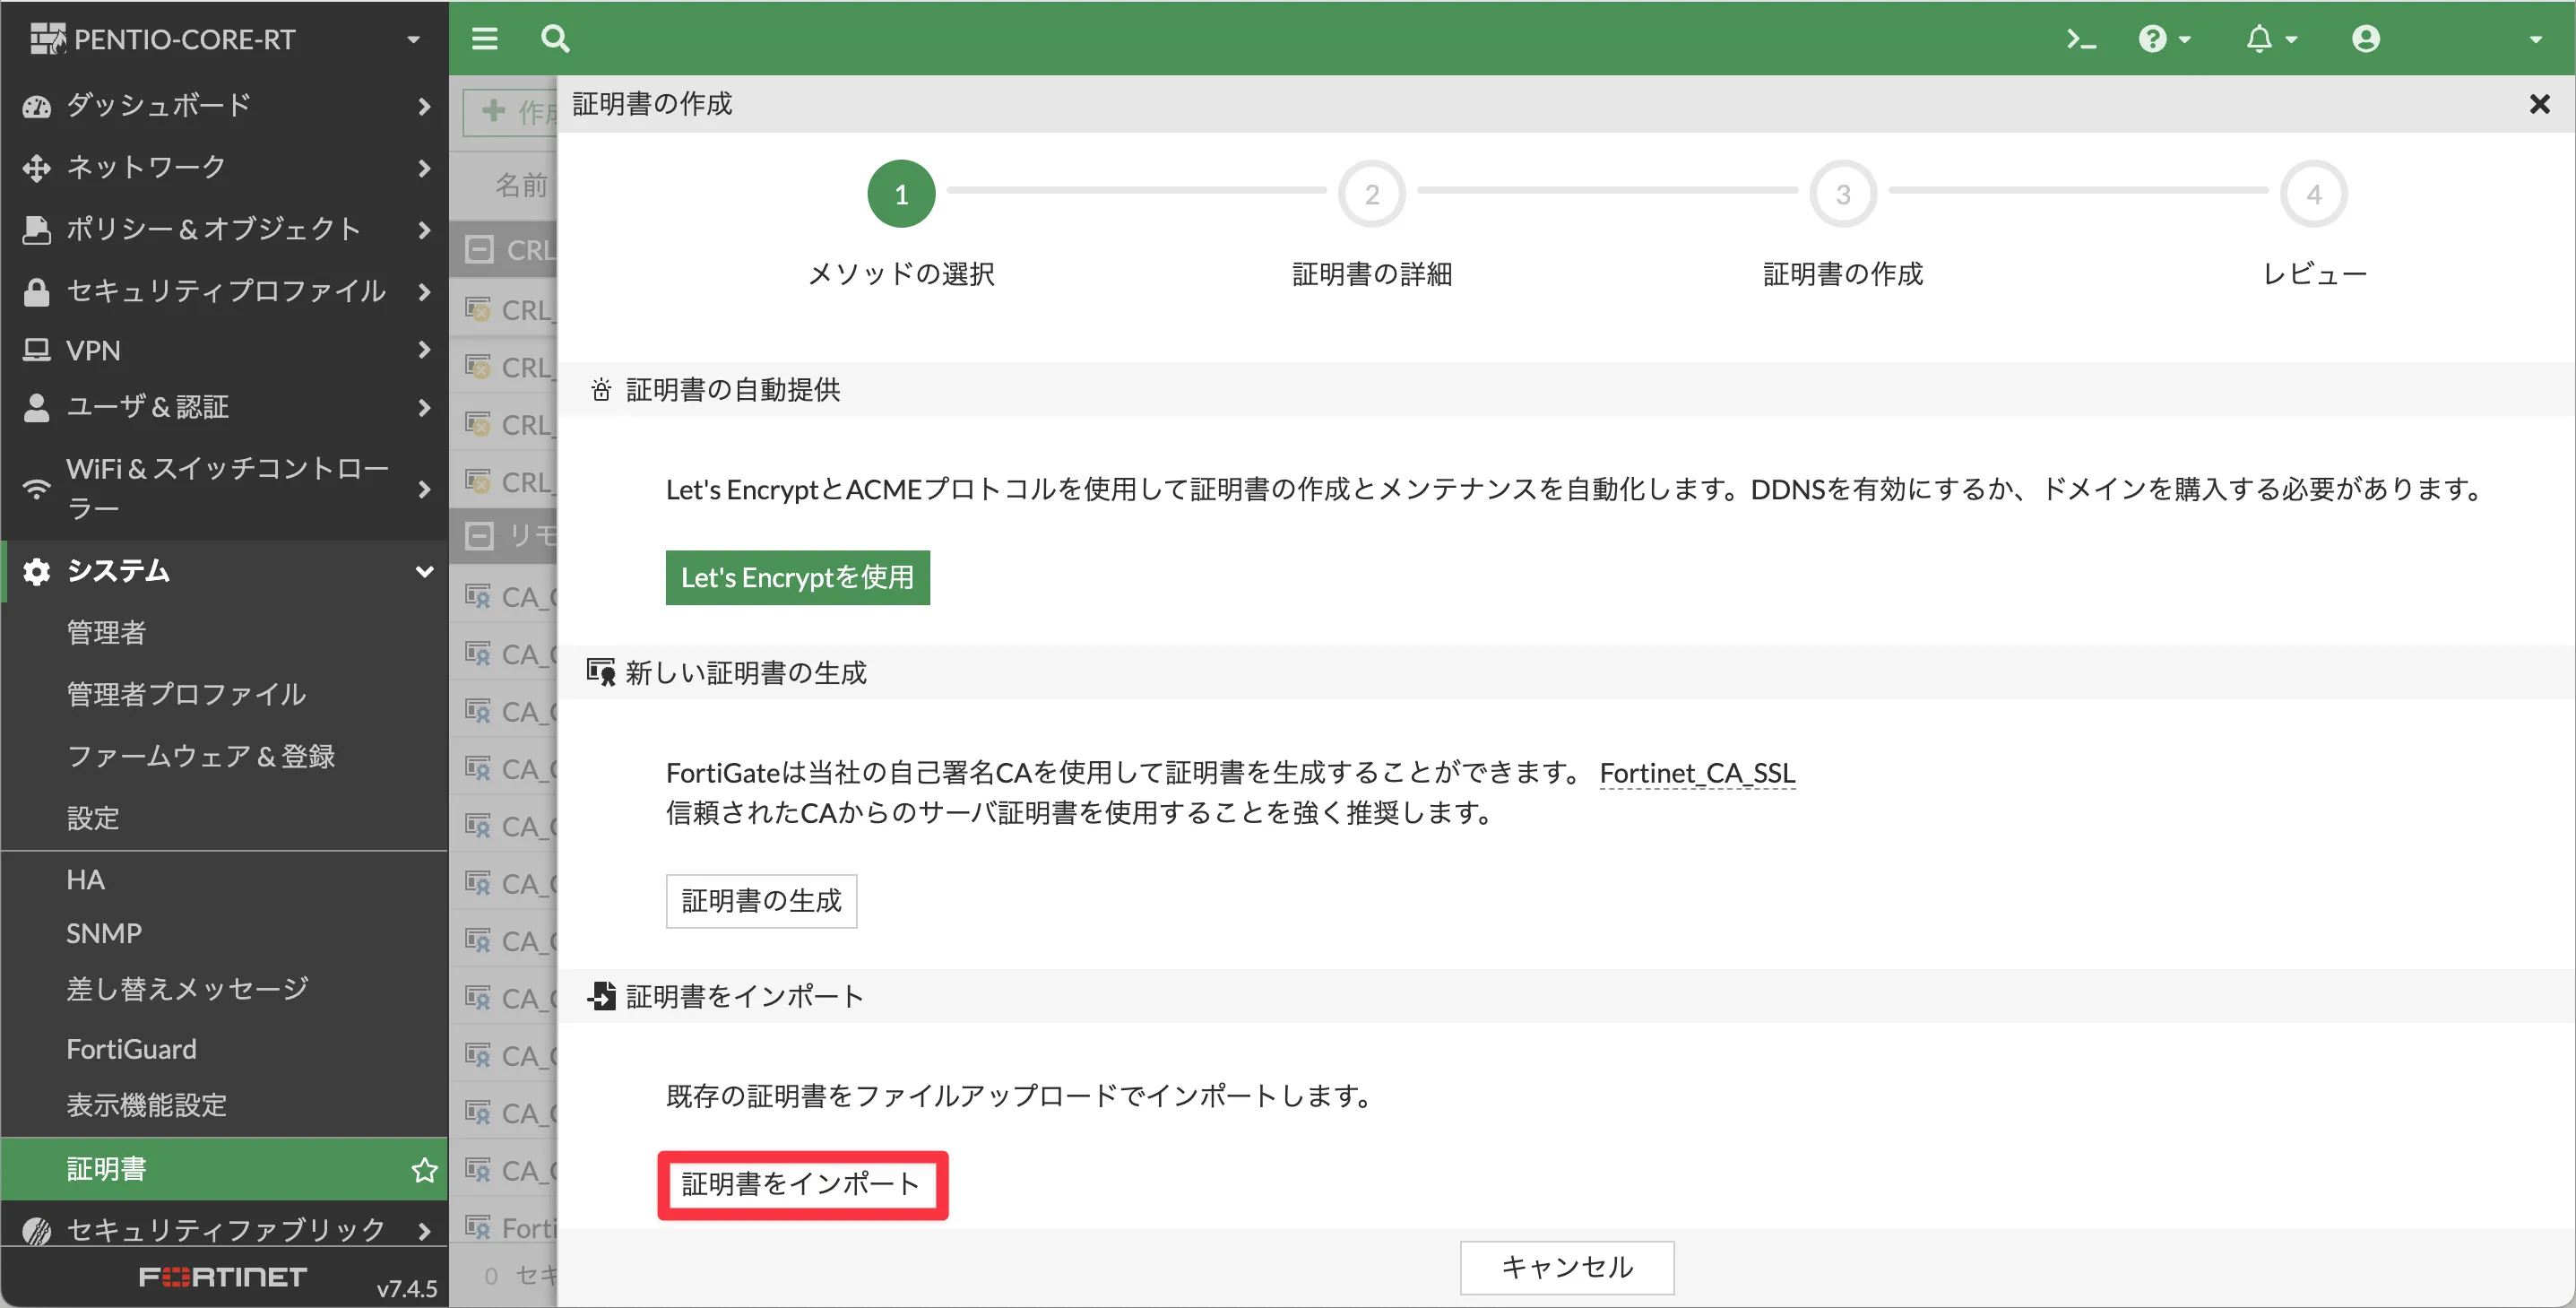The image size is (2576, 1308).
Task: Click the キャンセル button
Action: 1566,1267
